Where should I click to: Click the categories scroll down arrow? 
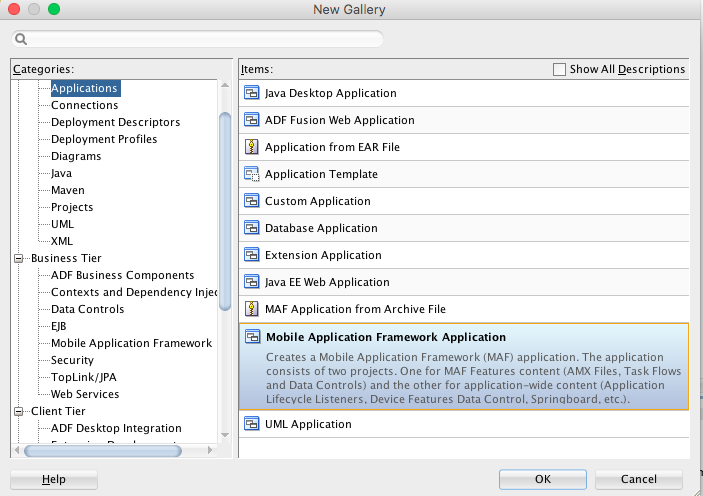click(x=225, y=435)
